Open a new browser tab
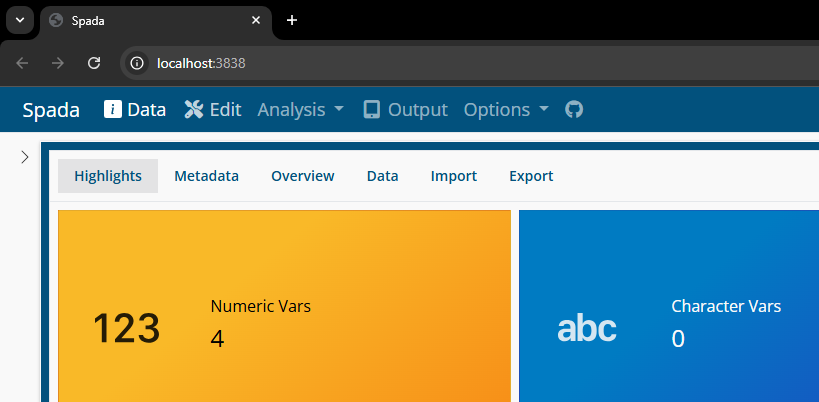The width and height of the screenshot is (819, 402). click(x=292, y=20)
